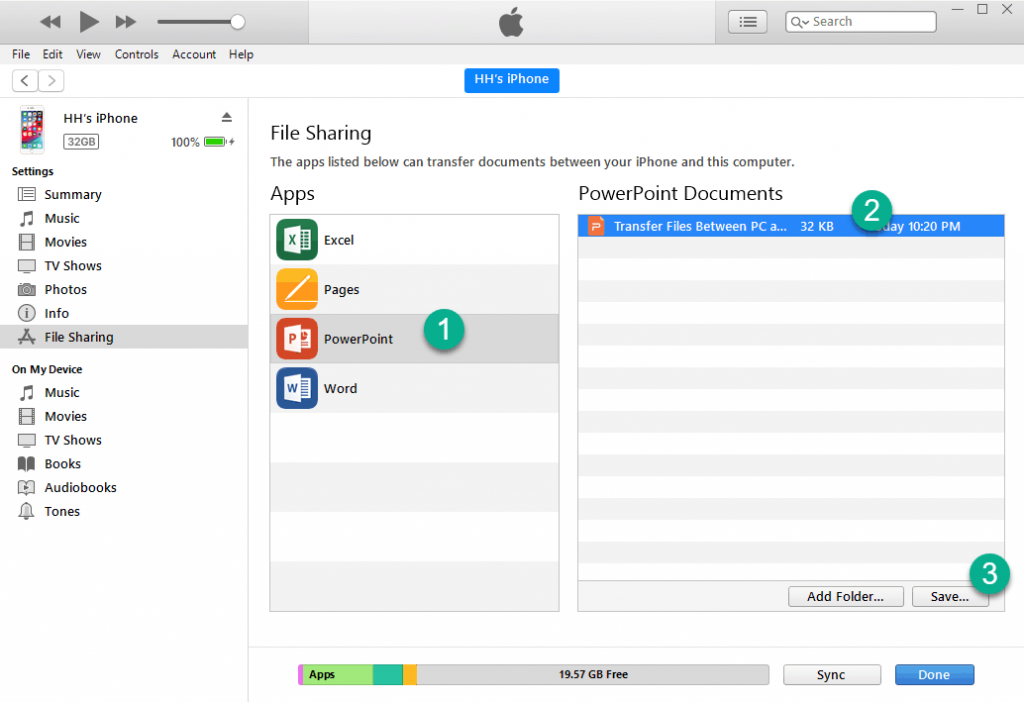Adjust the volume slider
1024x702 pixels.
(236, 21)
